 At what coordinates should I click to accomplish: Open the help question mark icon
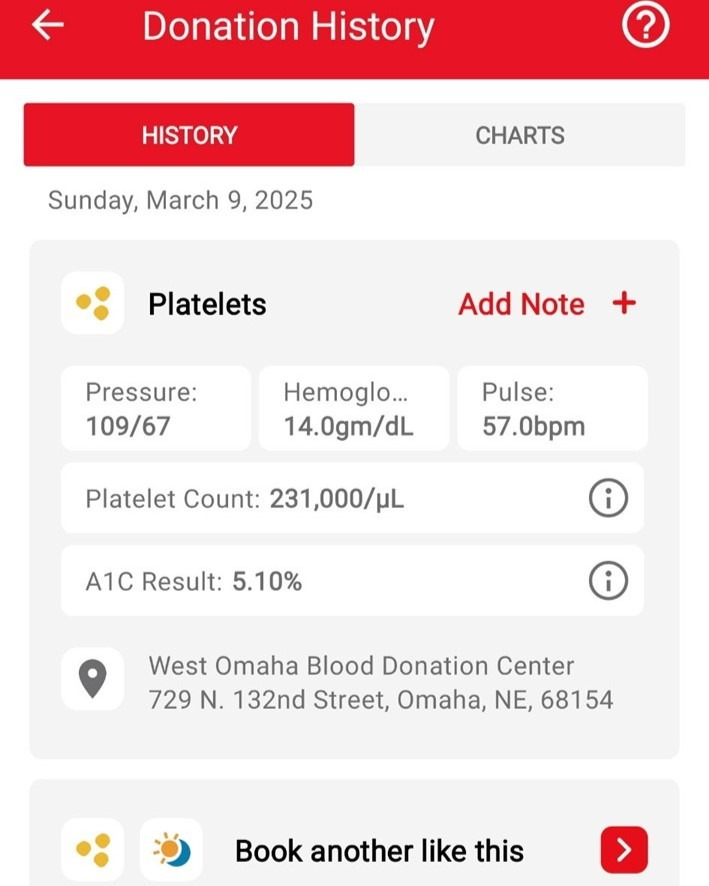point(645,26)
